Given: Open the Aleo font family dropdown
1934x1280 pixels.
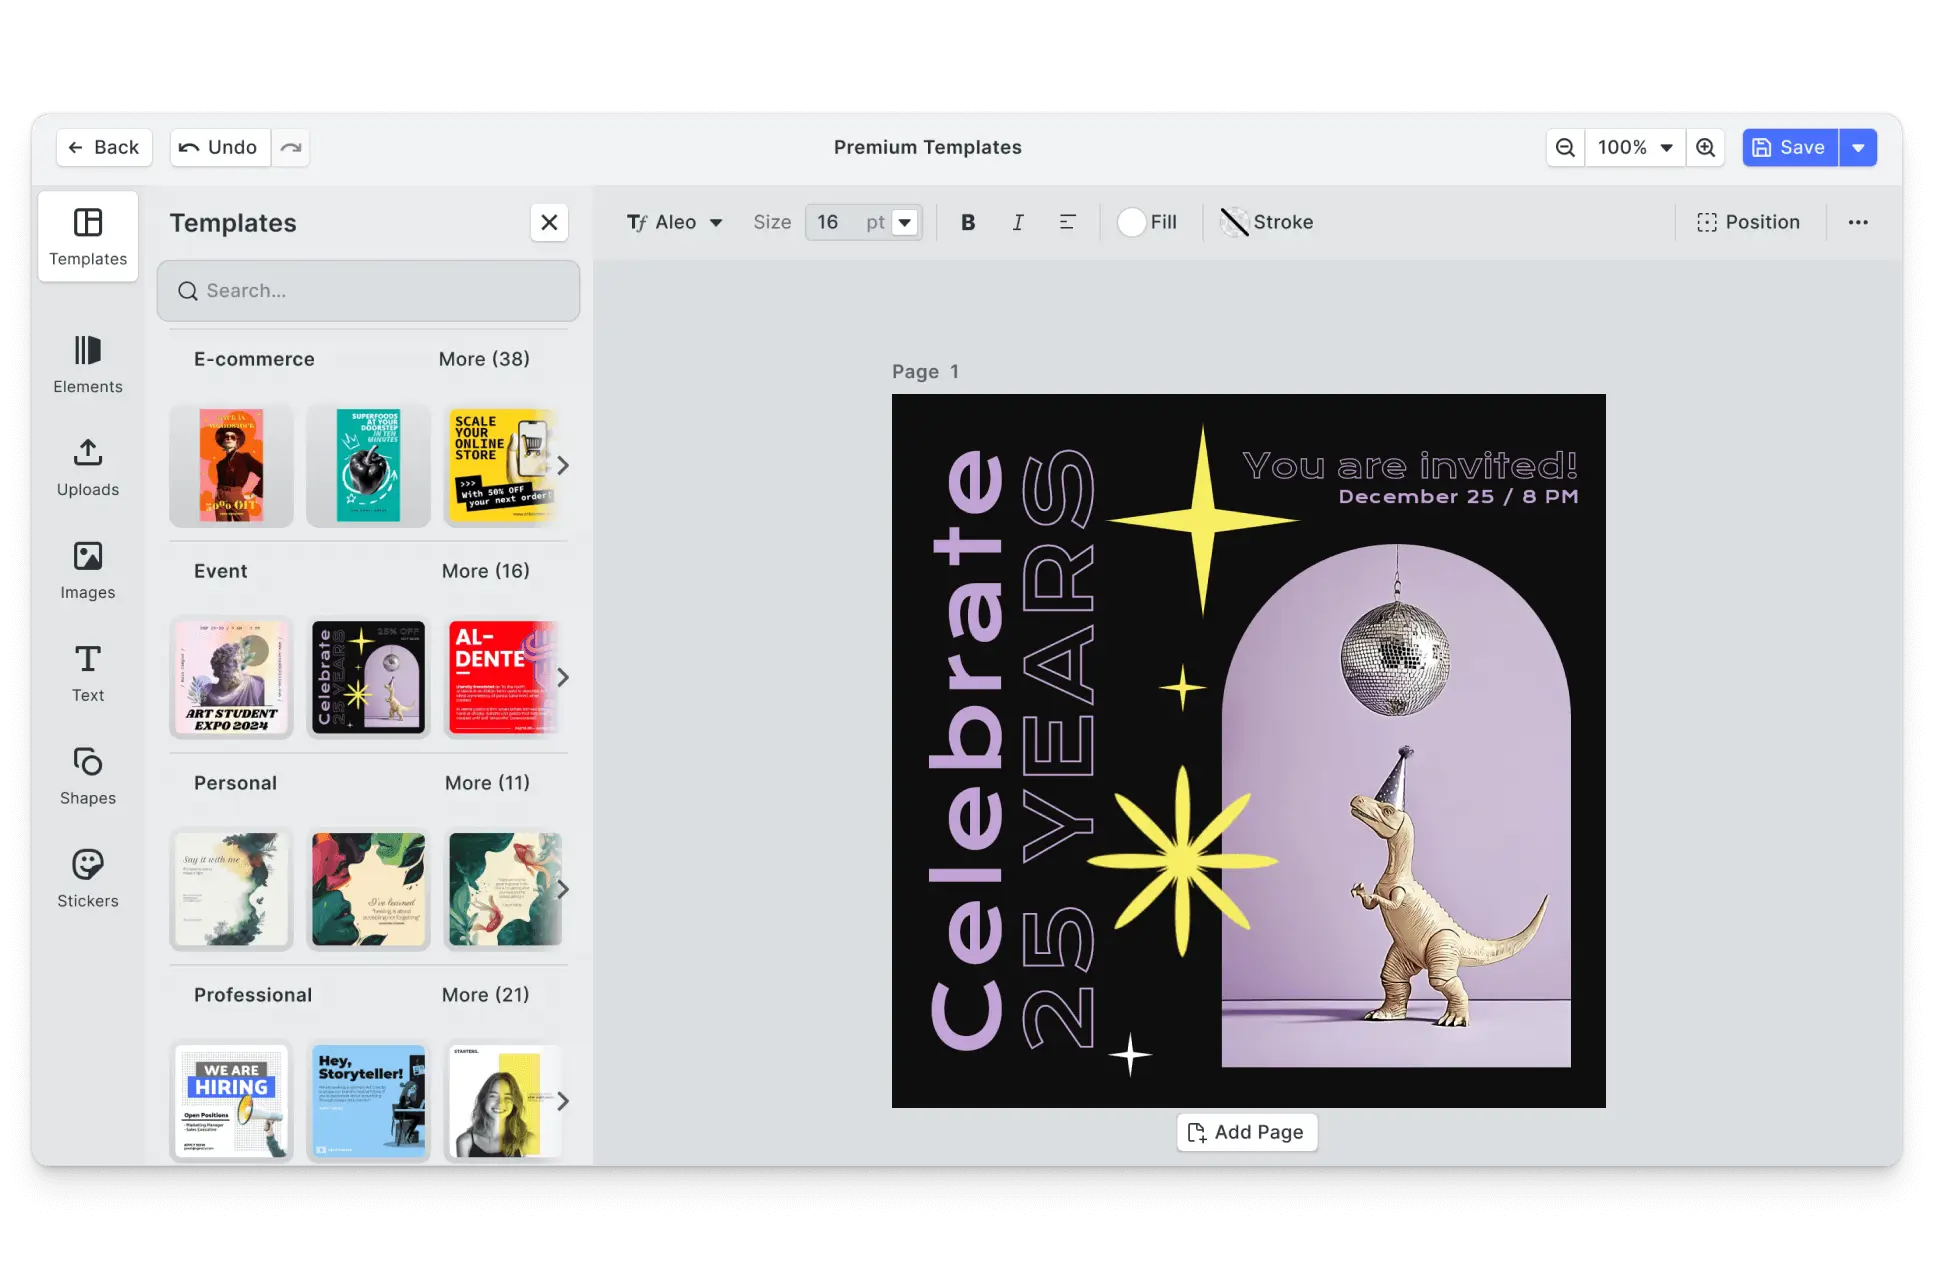Looking at the screenshot, I should (x=675, y=222).
